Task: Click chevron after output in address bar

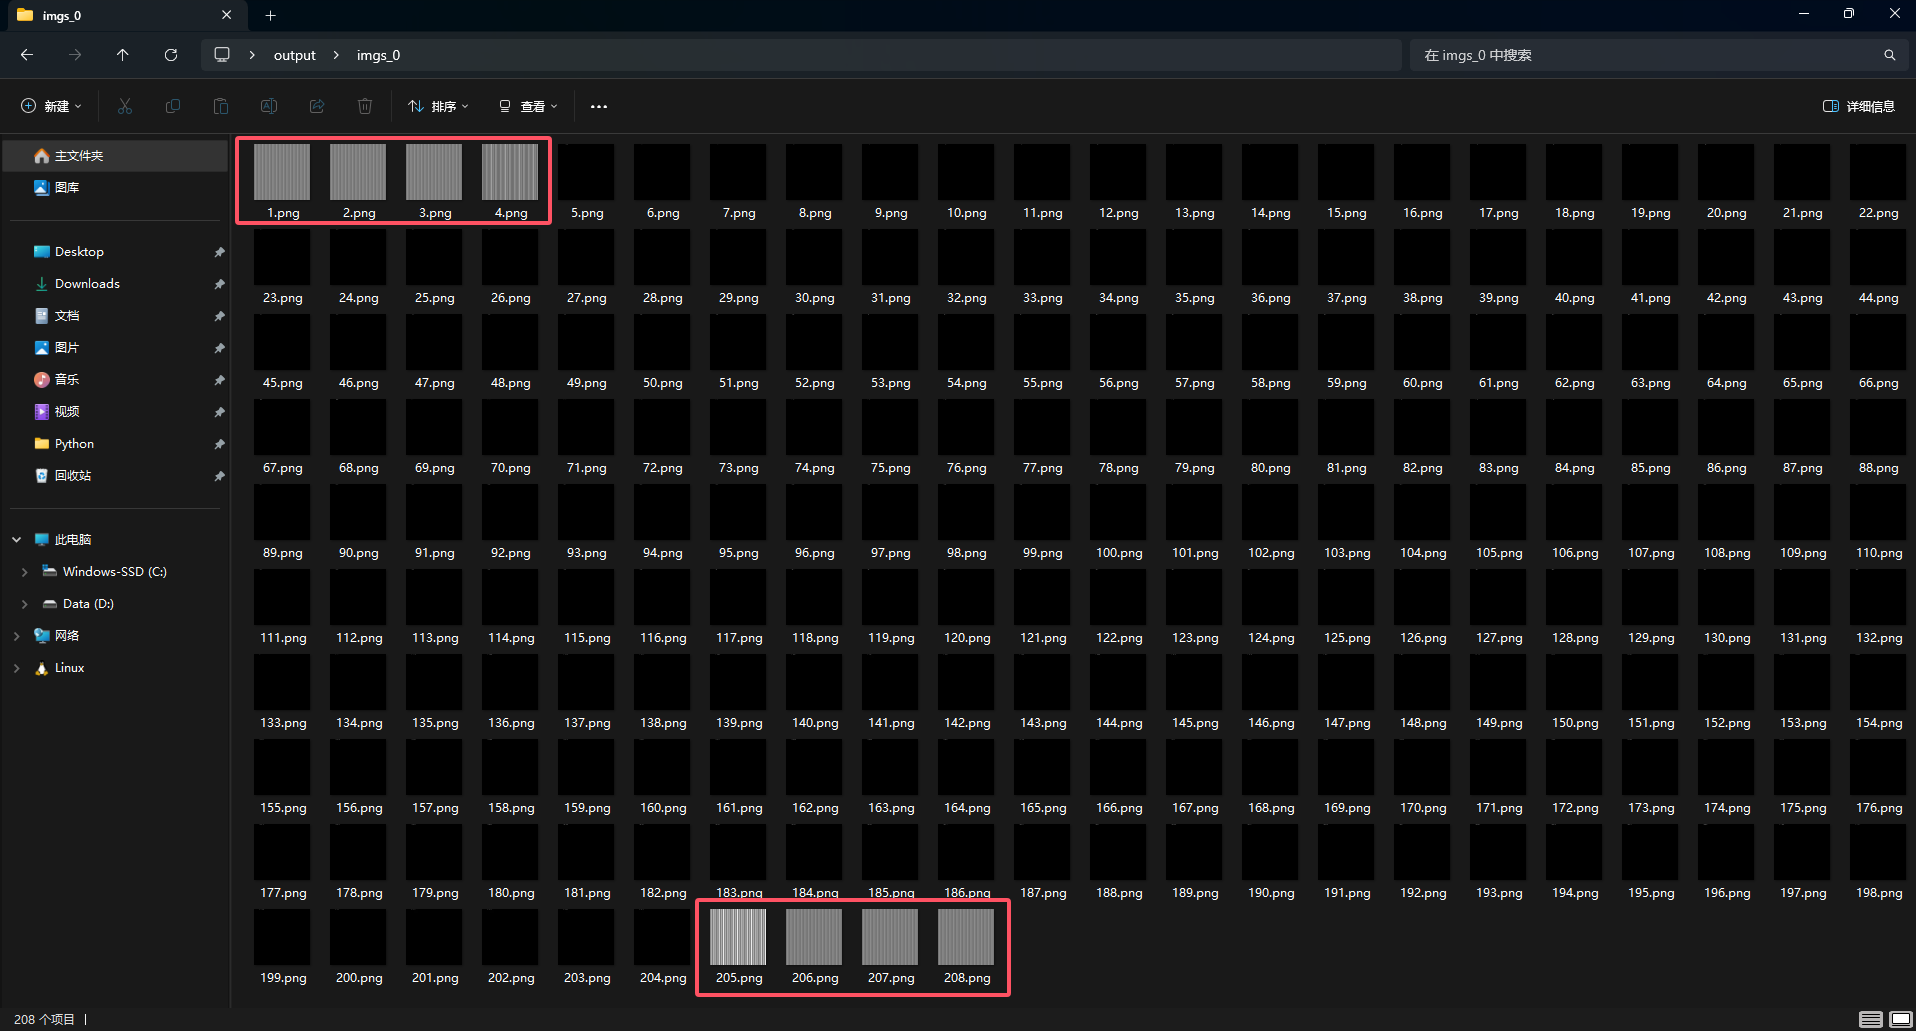Action: (x=336, y=55)
